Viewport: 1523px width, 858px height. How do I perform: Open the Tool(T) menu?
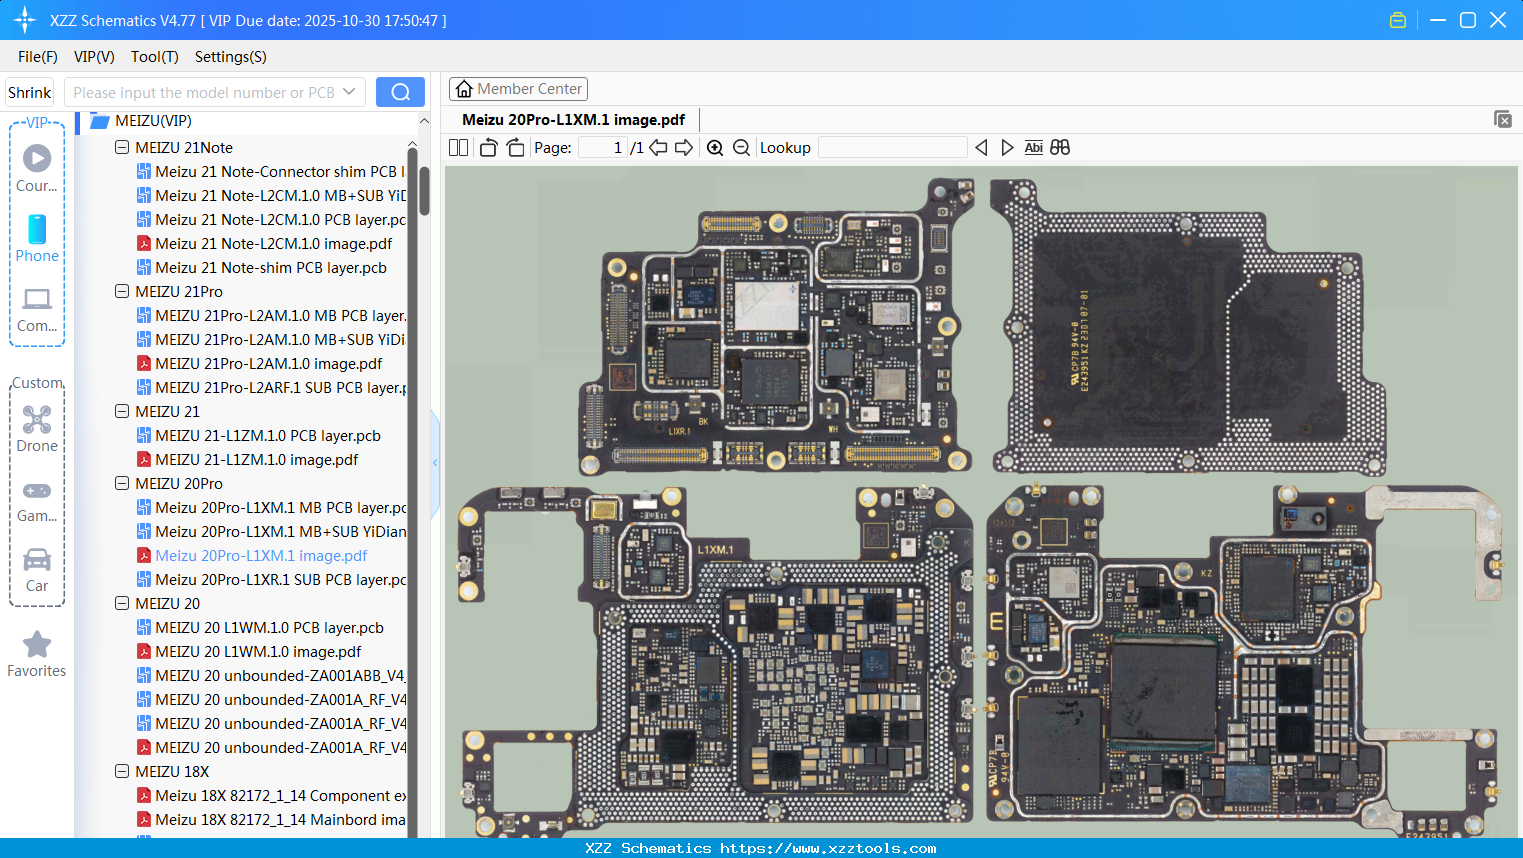(x=154, y=57)
